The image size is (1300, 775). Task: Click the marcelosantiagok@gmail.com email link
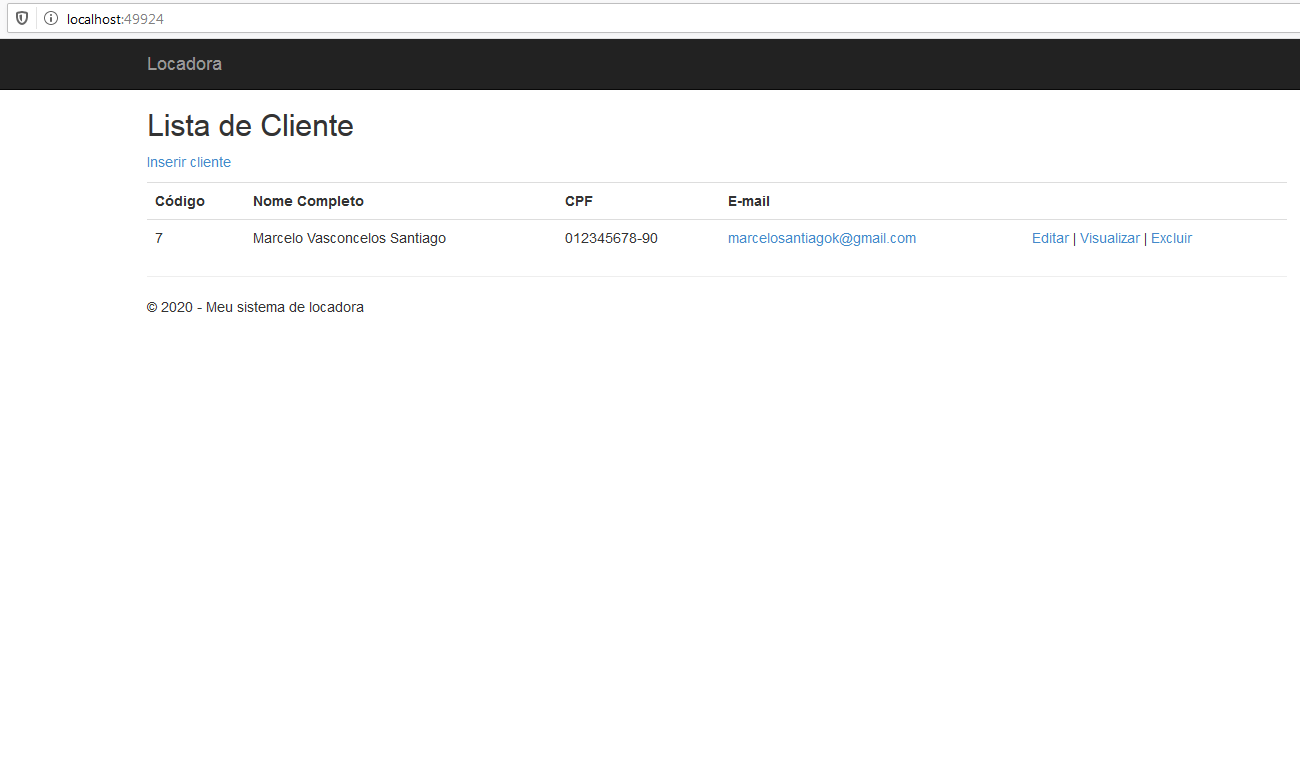coord(821,238)
